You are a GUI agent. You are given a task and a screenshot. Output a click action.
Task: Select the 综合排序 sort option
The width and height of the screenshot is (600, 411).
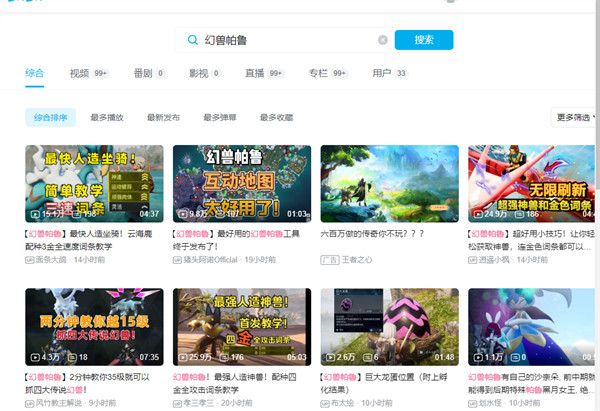(x=51, y=117)
